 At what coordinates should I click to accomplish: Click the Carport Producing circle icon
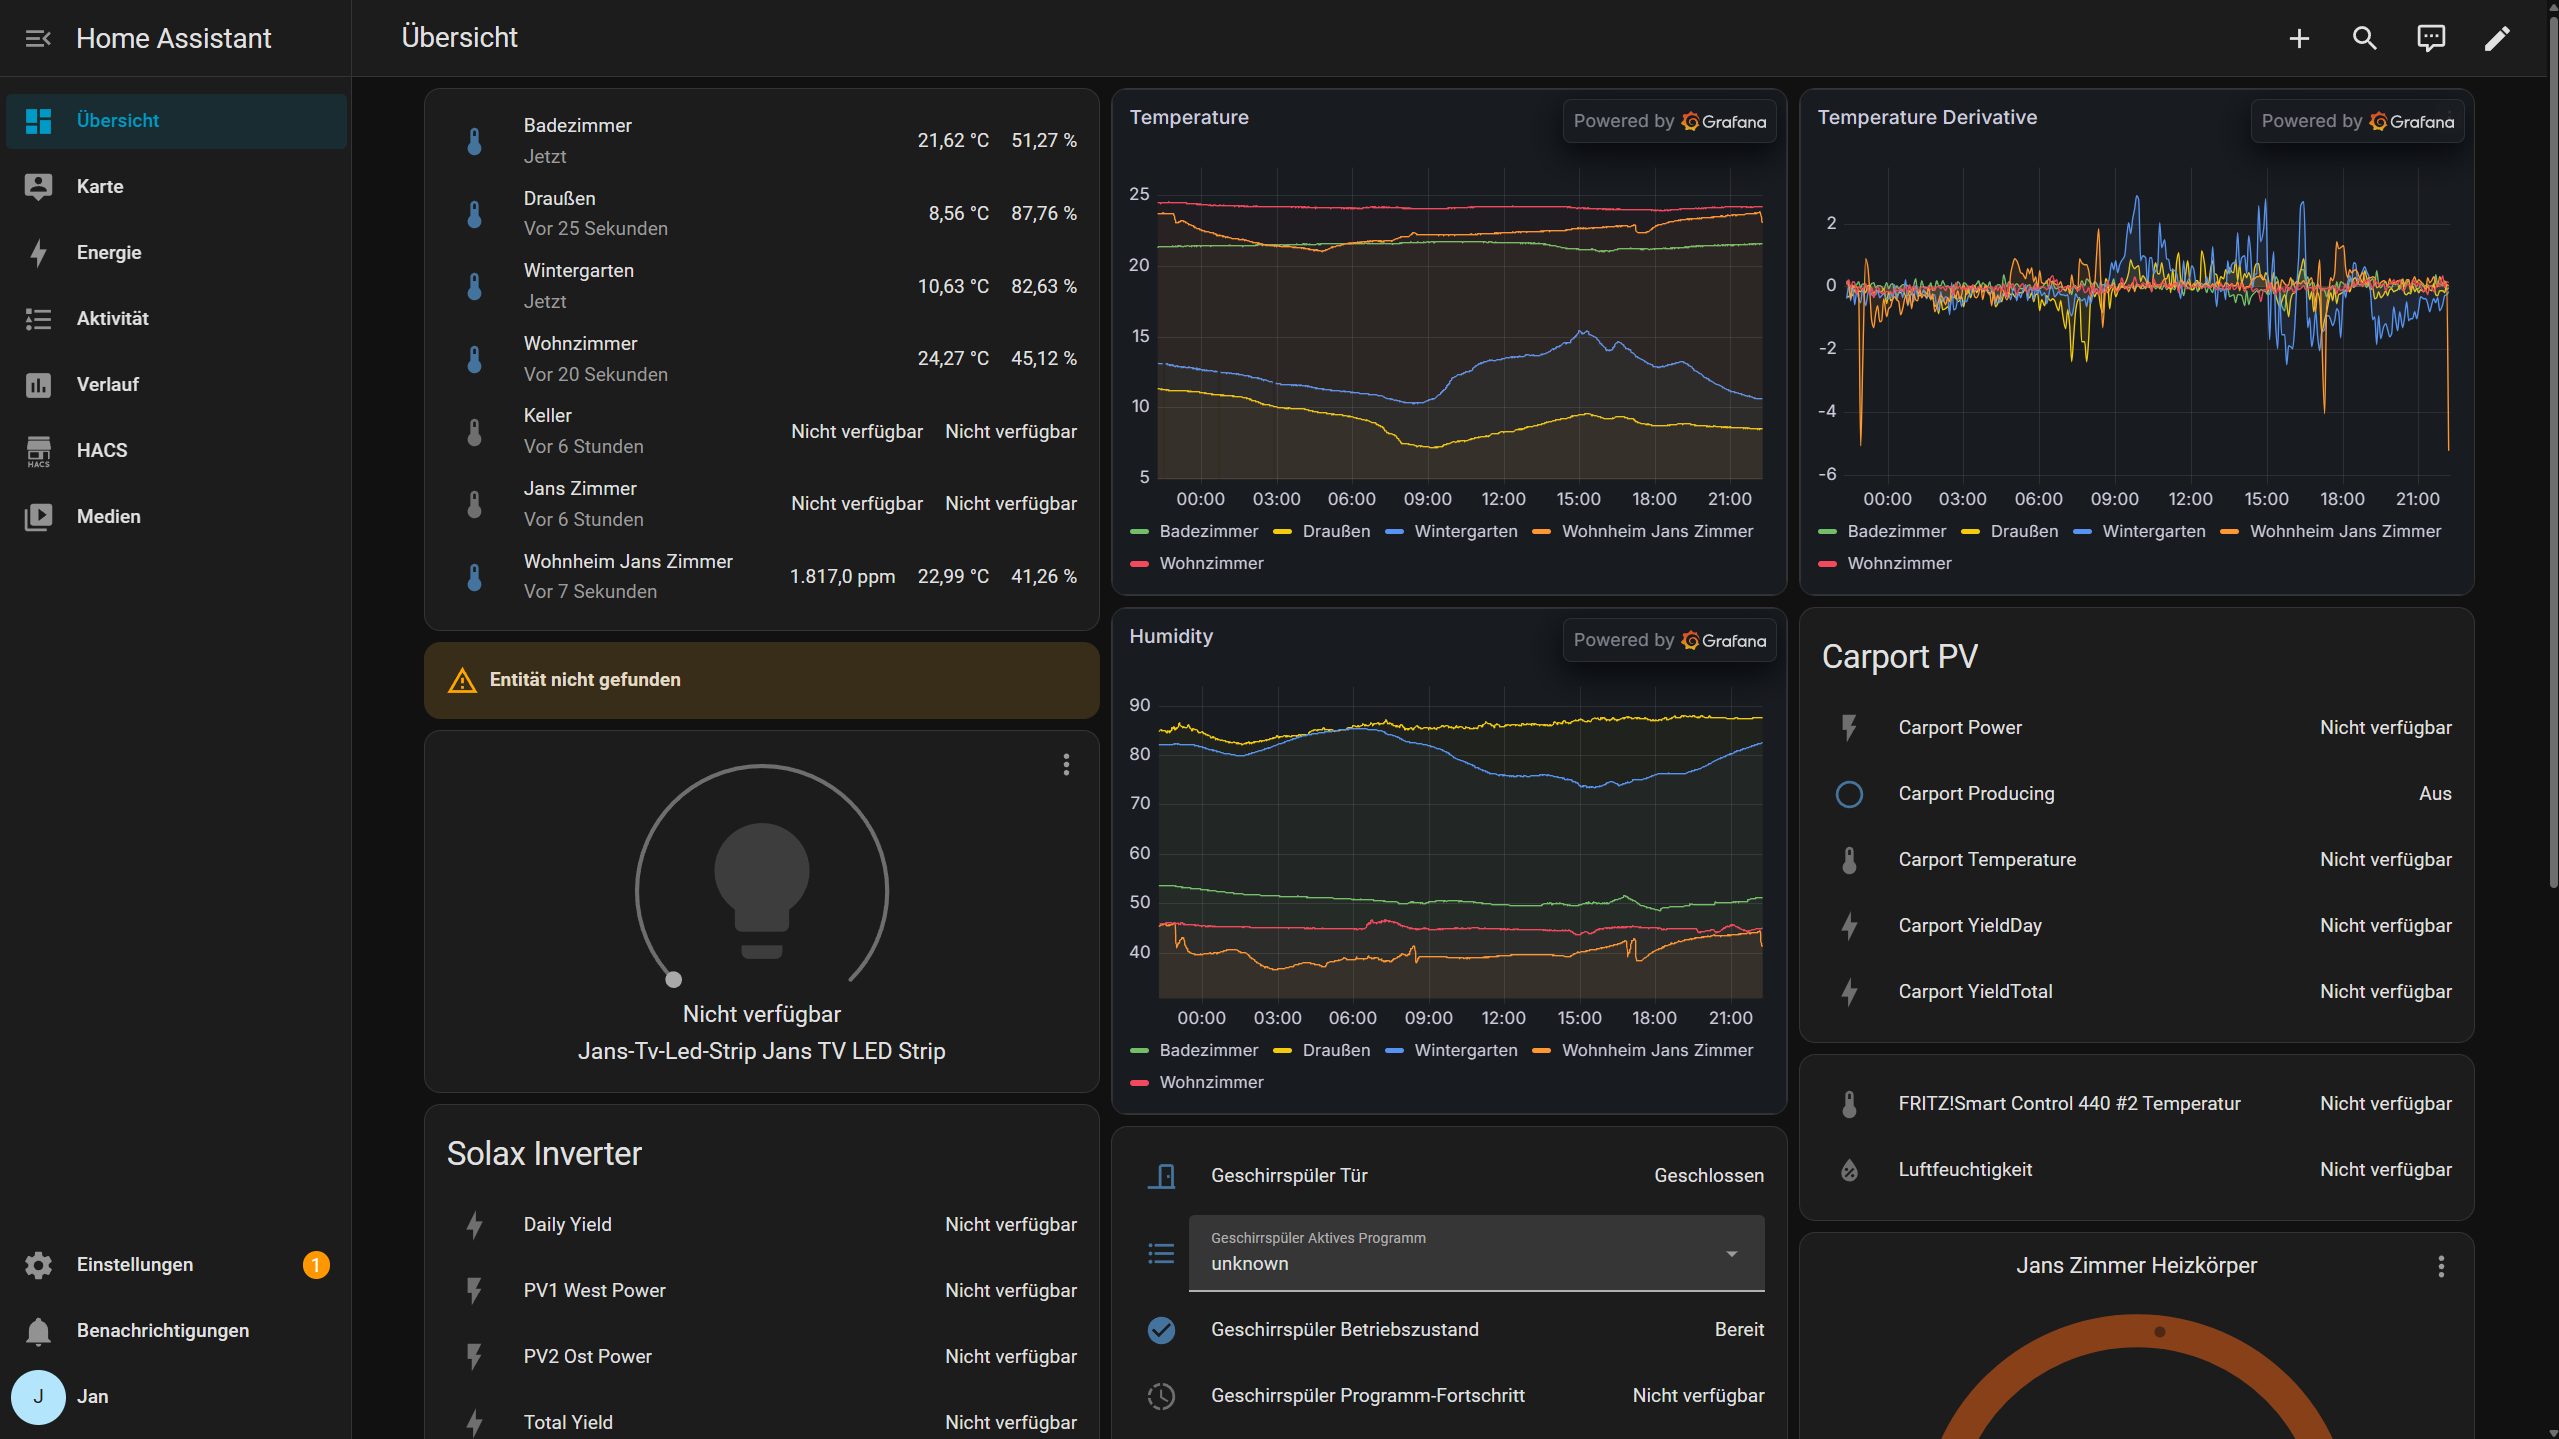click(1850, 794)
